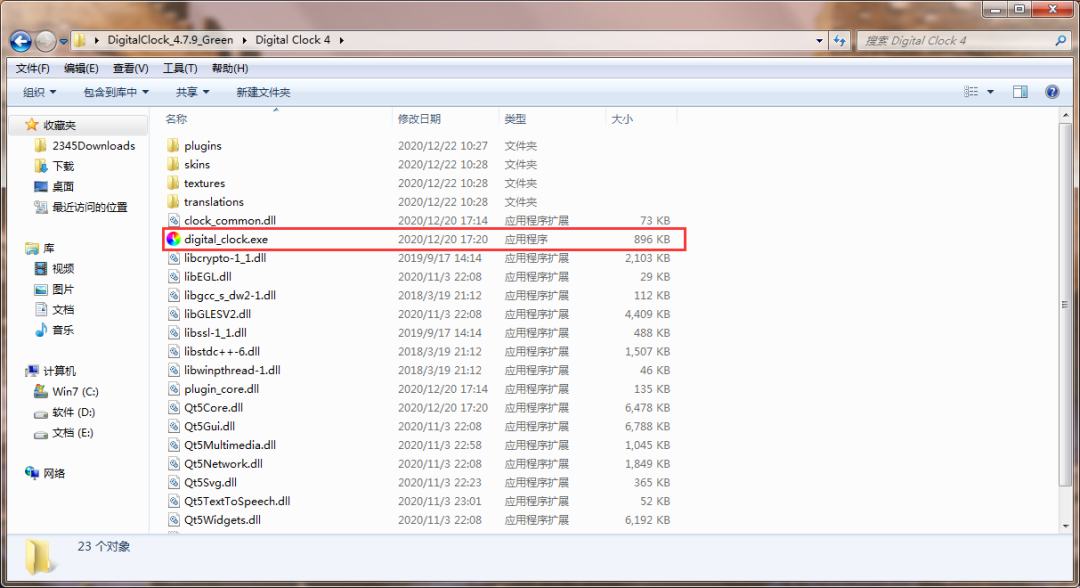Viewport: 1080px width, 588px height.
Task: Select DigitalClock_4.7.9_Green in the address path
Action: pyautogui.click(x=170, y=40)
